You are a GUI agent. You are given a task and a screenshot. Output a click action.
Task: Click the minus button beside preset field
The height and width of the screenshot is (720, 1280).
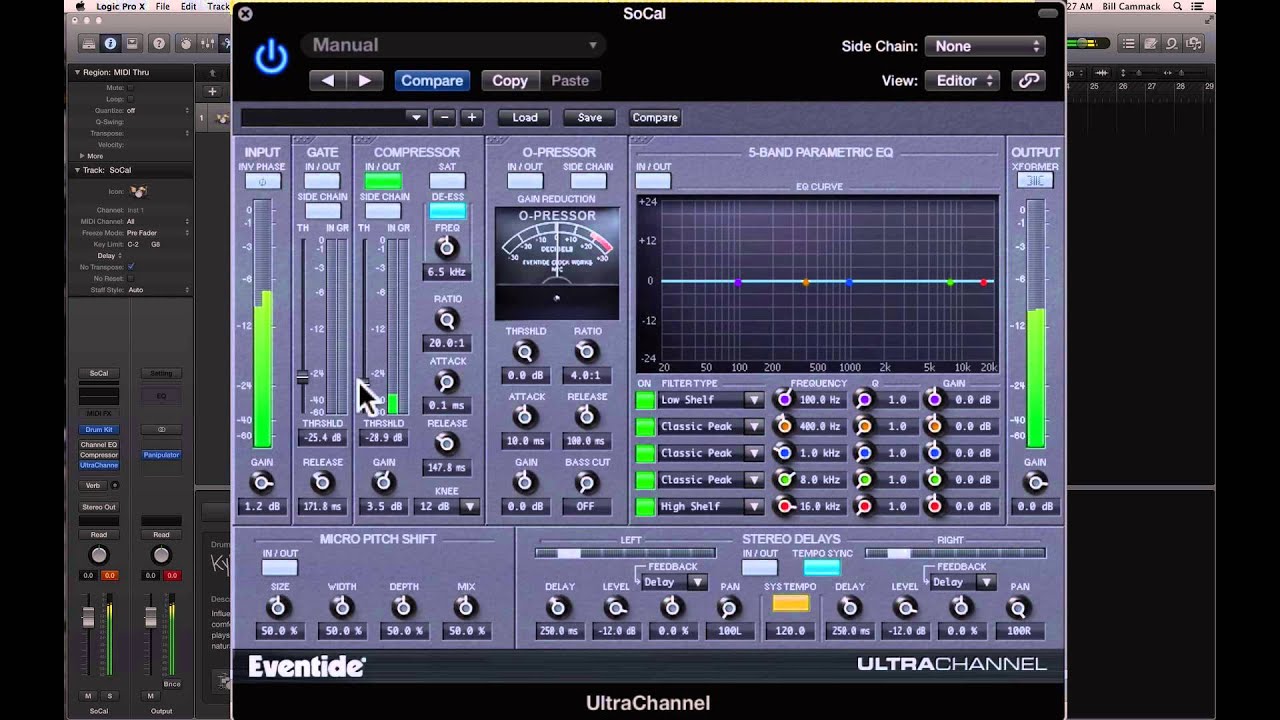pos(445,117)
